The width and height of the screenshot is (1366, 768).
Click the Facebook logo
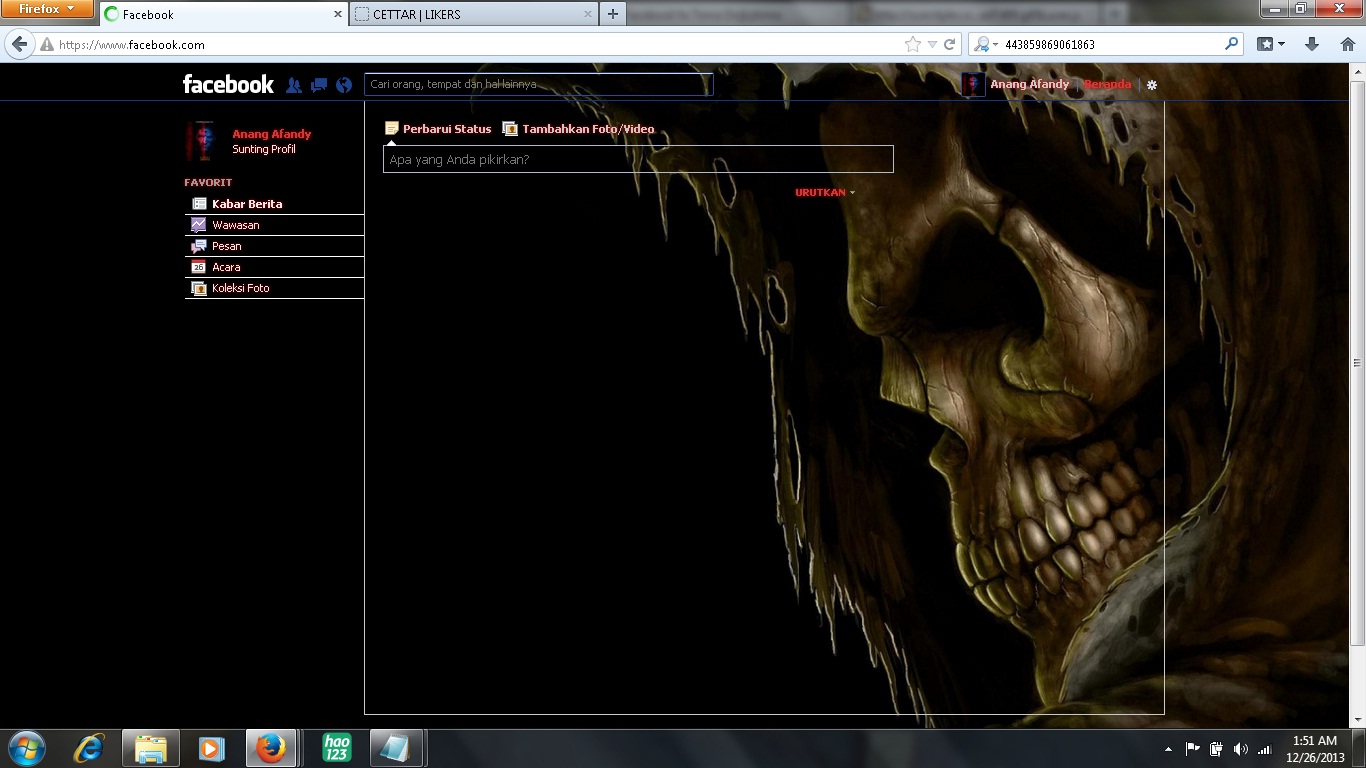pos(228,84)
